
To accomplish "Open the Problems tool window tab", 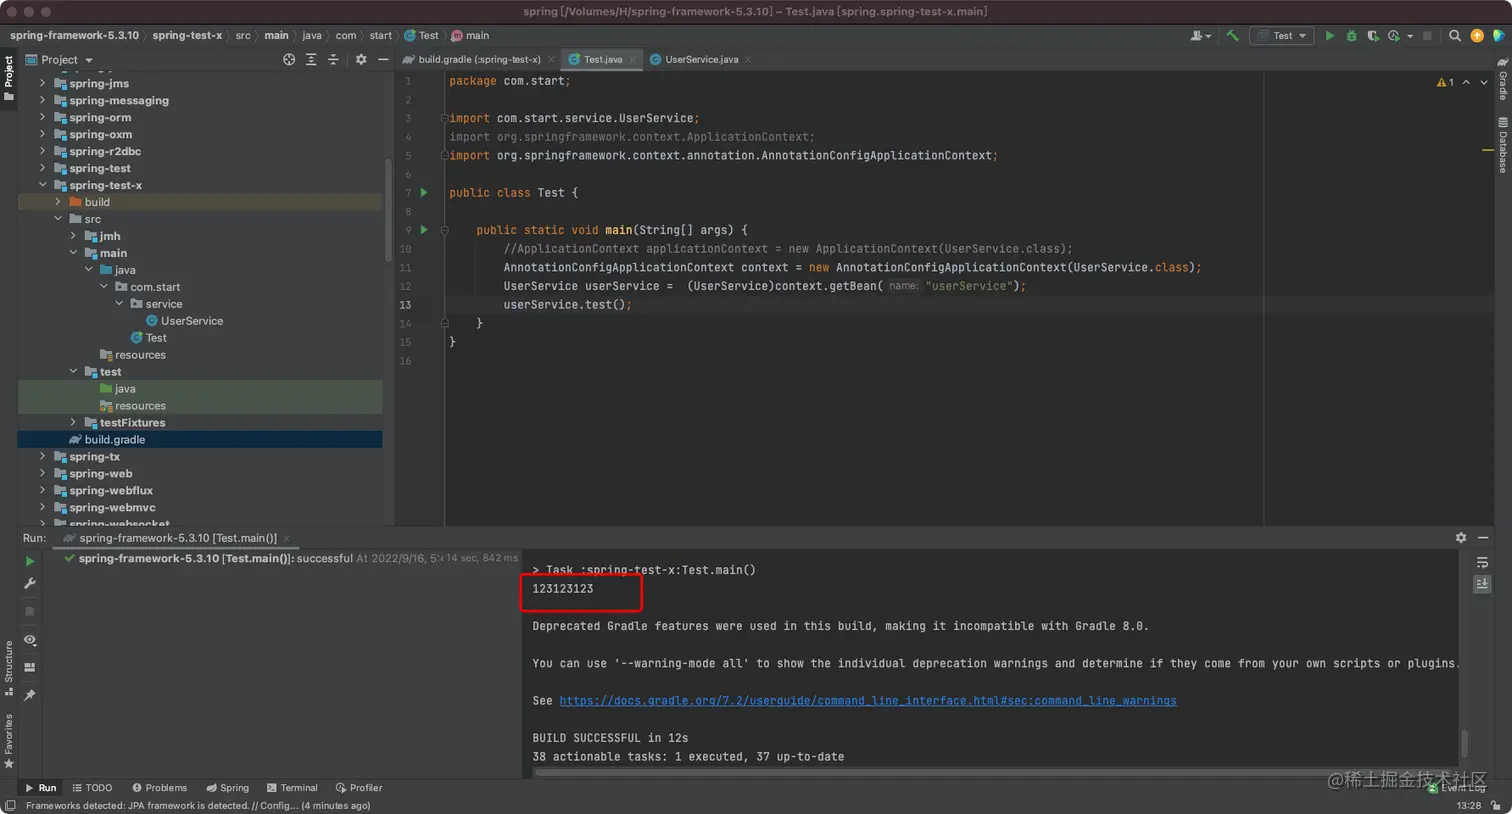I will coord(159,788).
